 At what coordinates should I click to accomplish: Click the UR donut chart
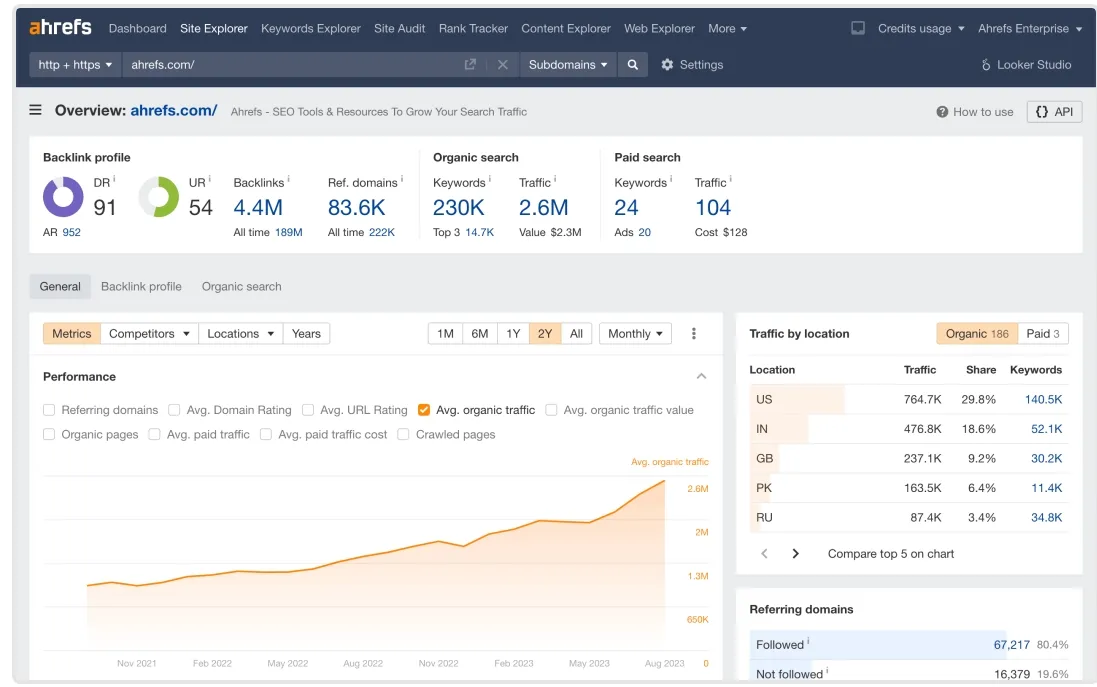159,197
